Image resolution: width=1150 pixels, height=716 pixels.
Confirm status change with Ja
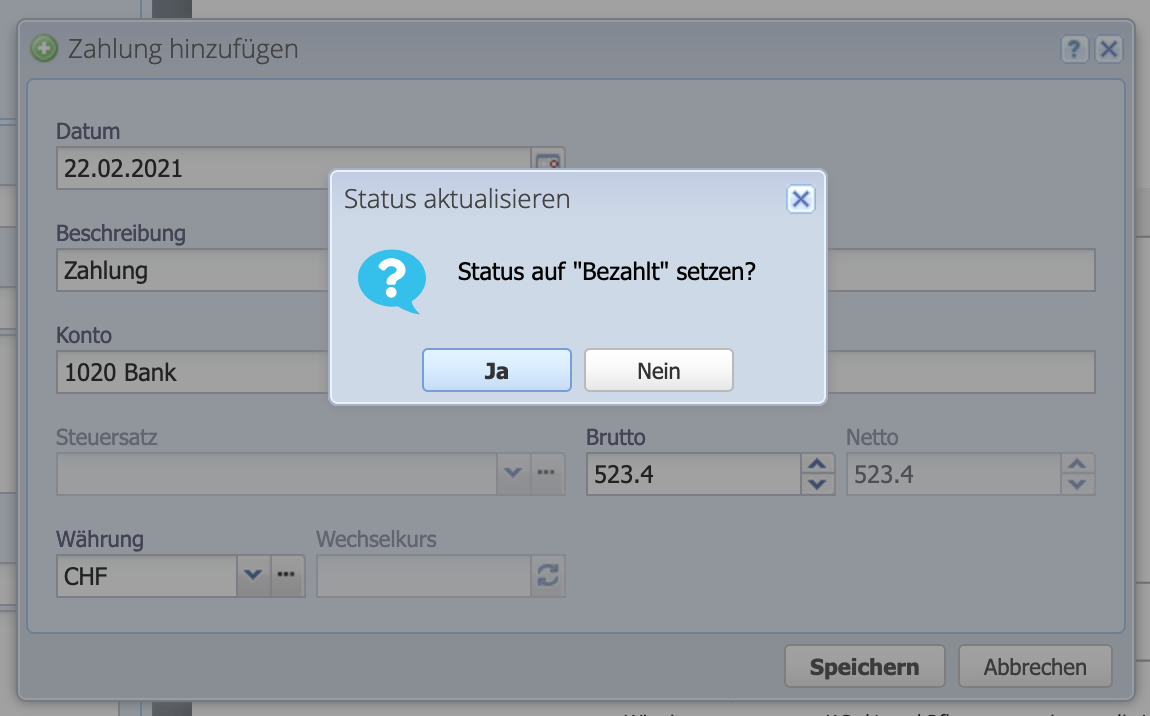[x=496, y=369]
